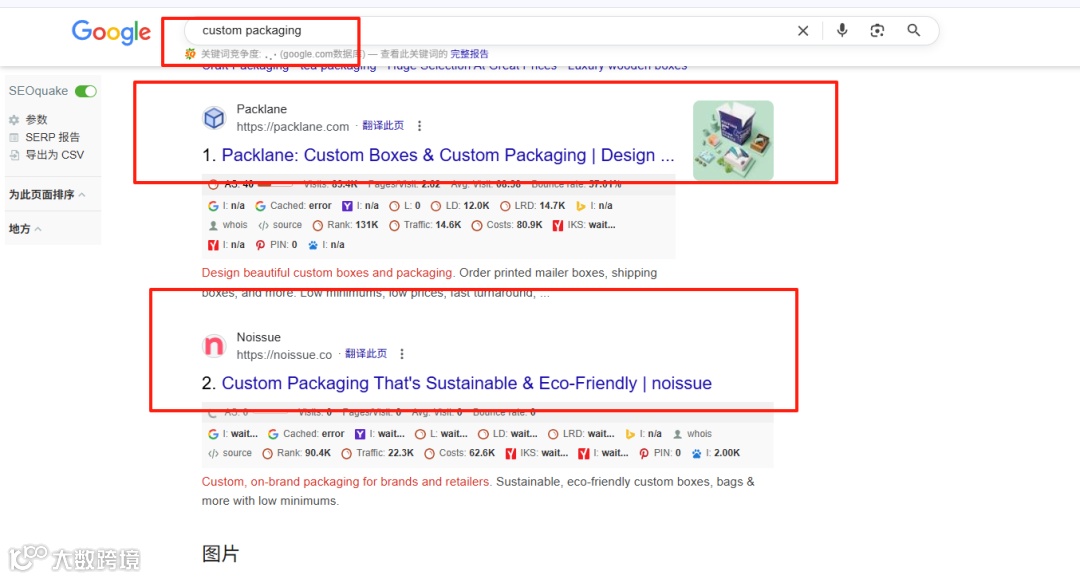Click Noissue LD: wait... parameter
This screenshot has height=579, width=1080.
coord(508,434)
